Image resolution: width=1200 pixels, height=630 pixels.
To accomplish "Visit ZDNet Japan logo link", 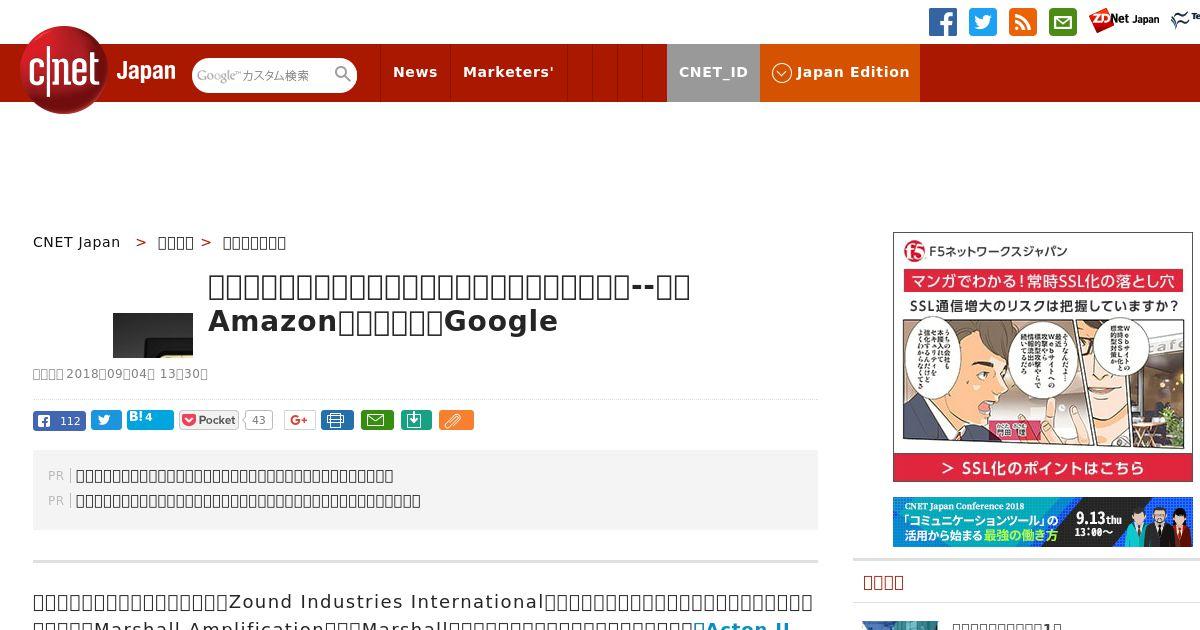I will click(1125, 20).
